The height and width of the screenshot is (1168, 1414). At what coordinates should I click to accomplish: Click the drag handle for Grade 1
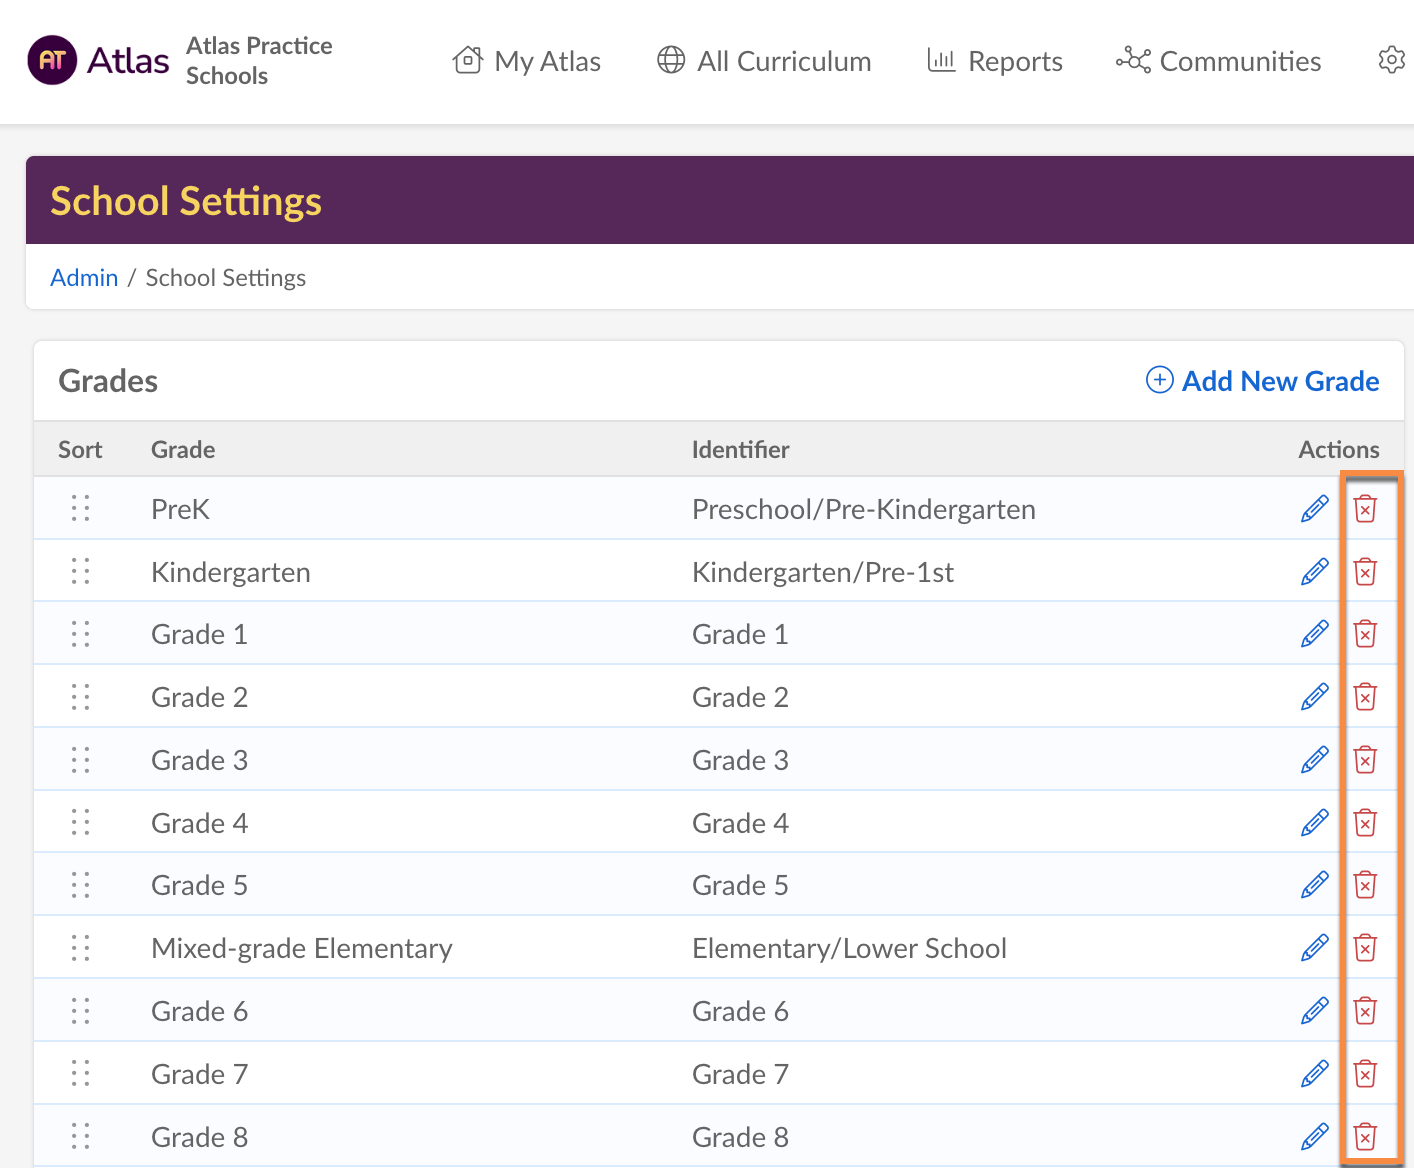(81, 634)
